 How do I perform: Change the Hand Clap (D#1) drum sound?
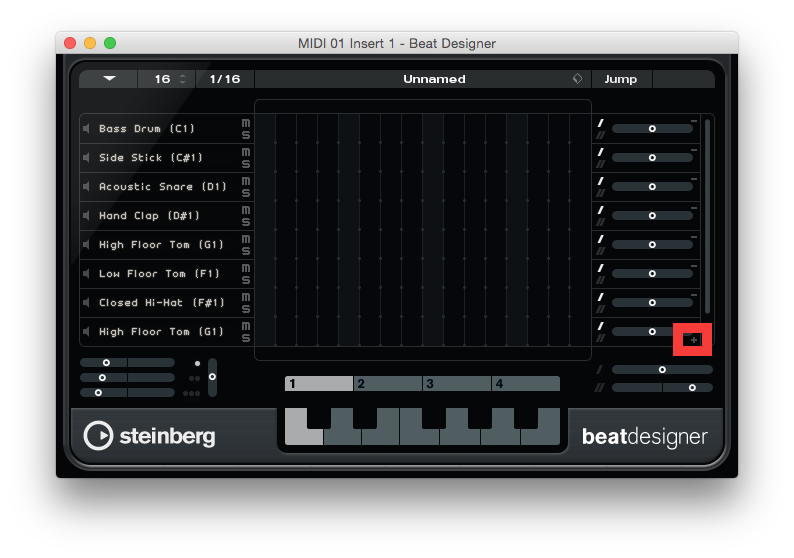coord(149,216)
